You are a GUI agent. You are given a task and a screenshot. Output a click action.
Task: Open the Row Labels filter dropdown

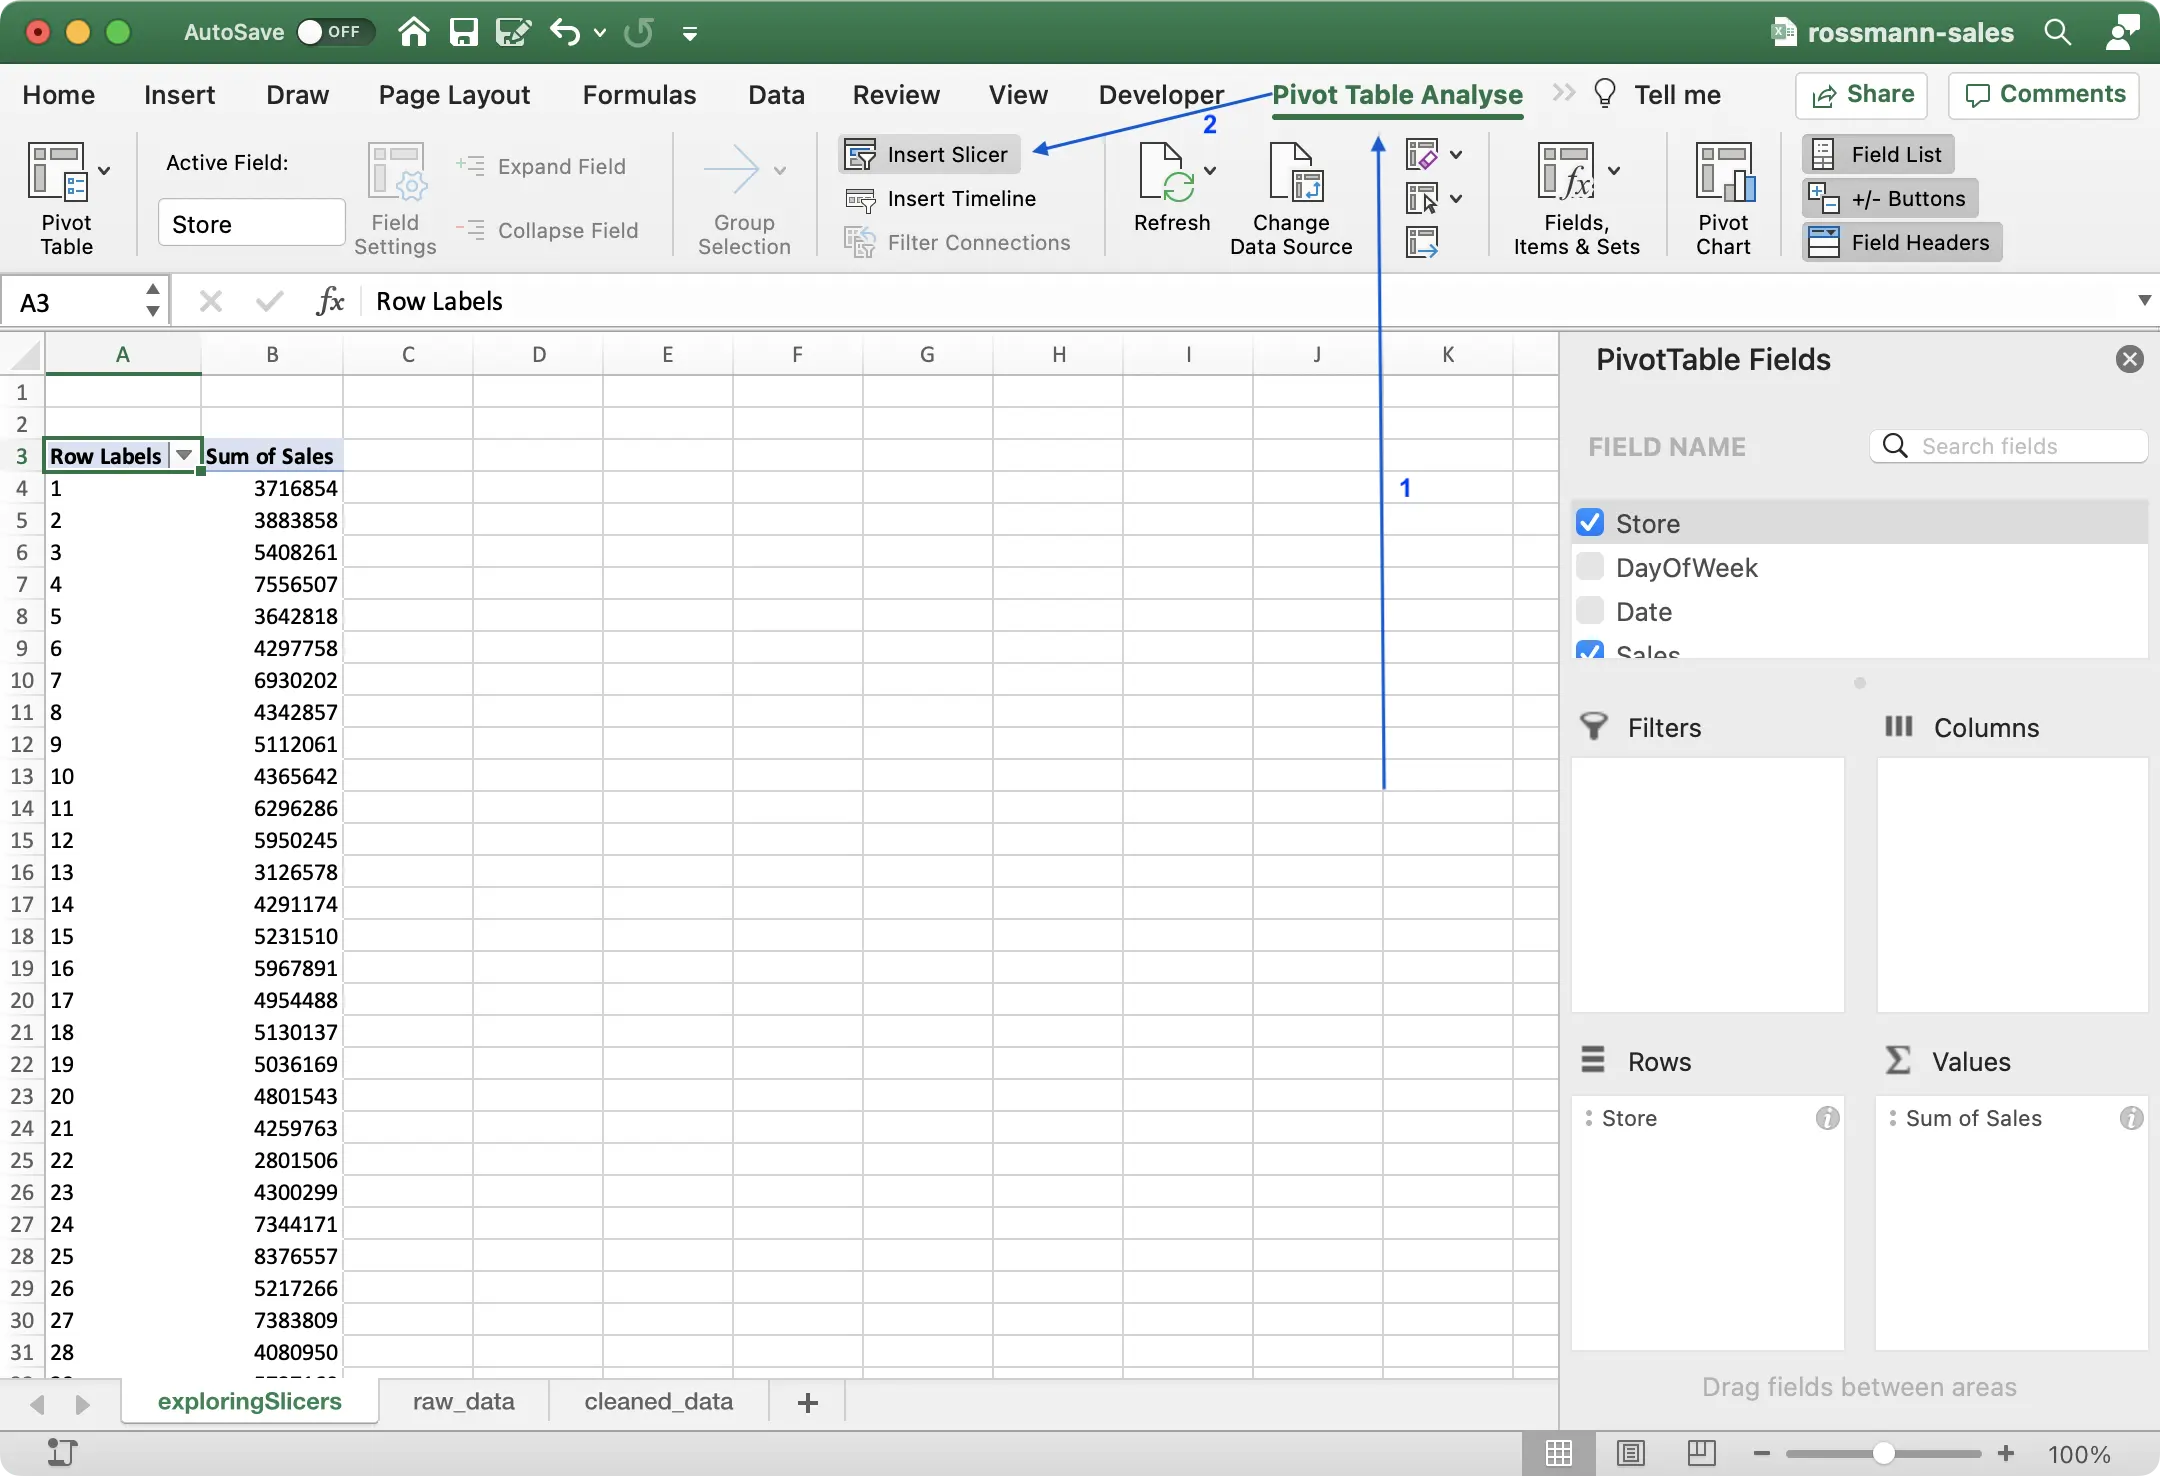(x=184, y=456)
